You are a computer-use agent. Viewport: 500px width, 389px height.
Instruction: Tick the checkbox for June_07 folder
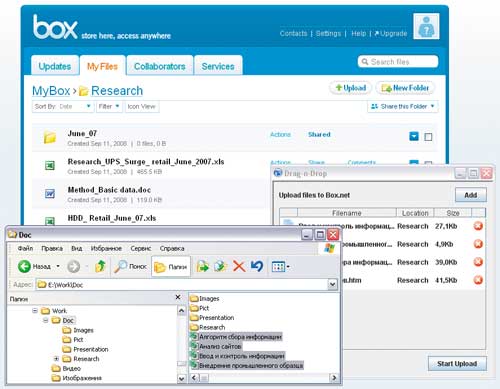coord(428,137)
